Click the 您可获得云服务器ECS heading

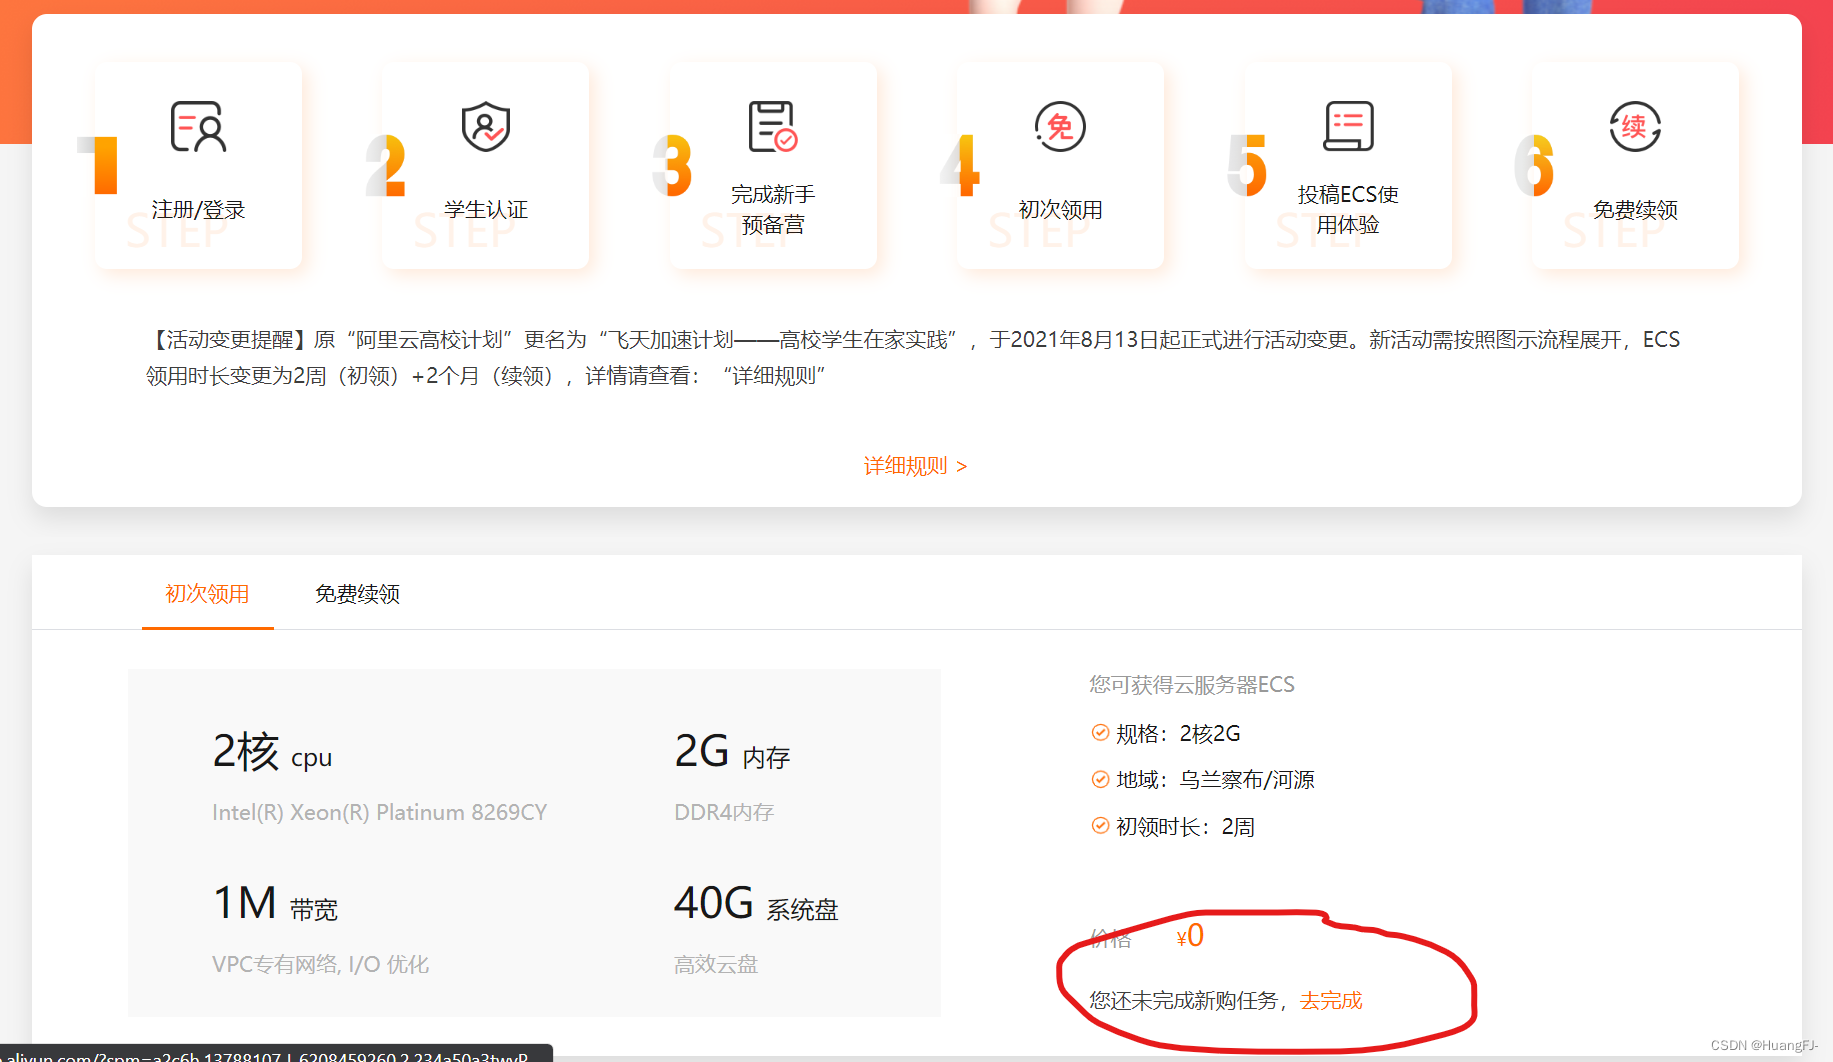point(1192,685)
